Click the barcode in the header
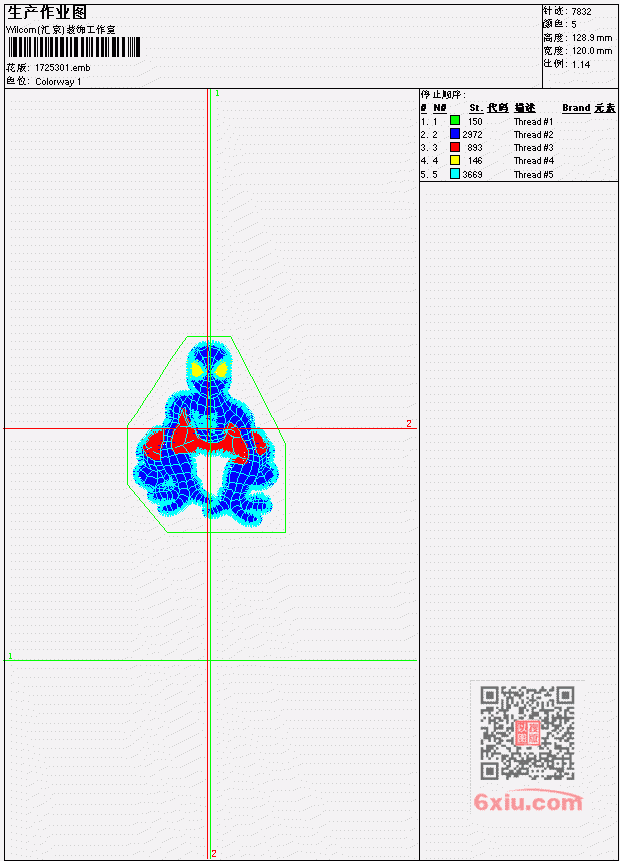 74,47
